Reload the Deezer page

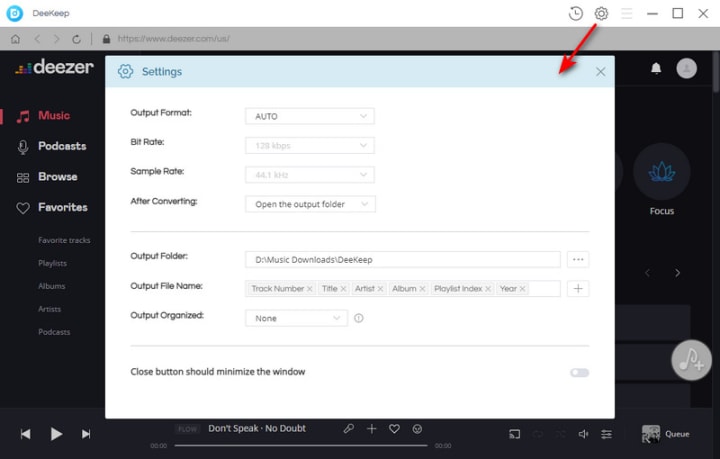click(x=76, y=39)
